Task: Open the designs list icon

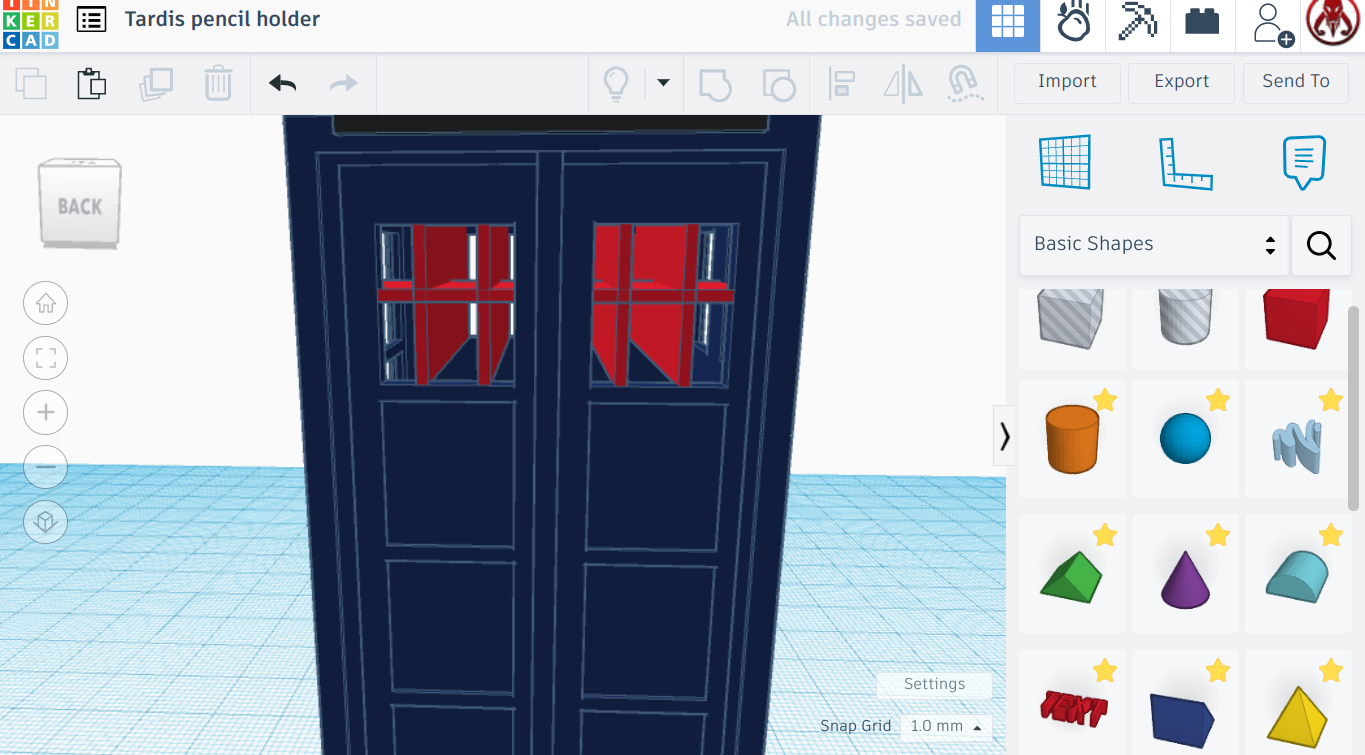Action: pyautogui.click(x=91, y=19)
